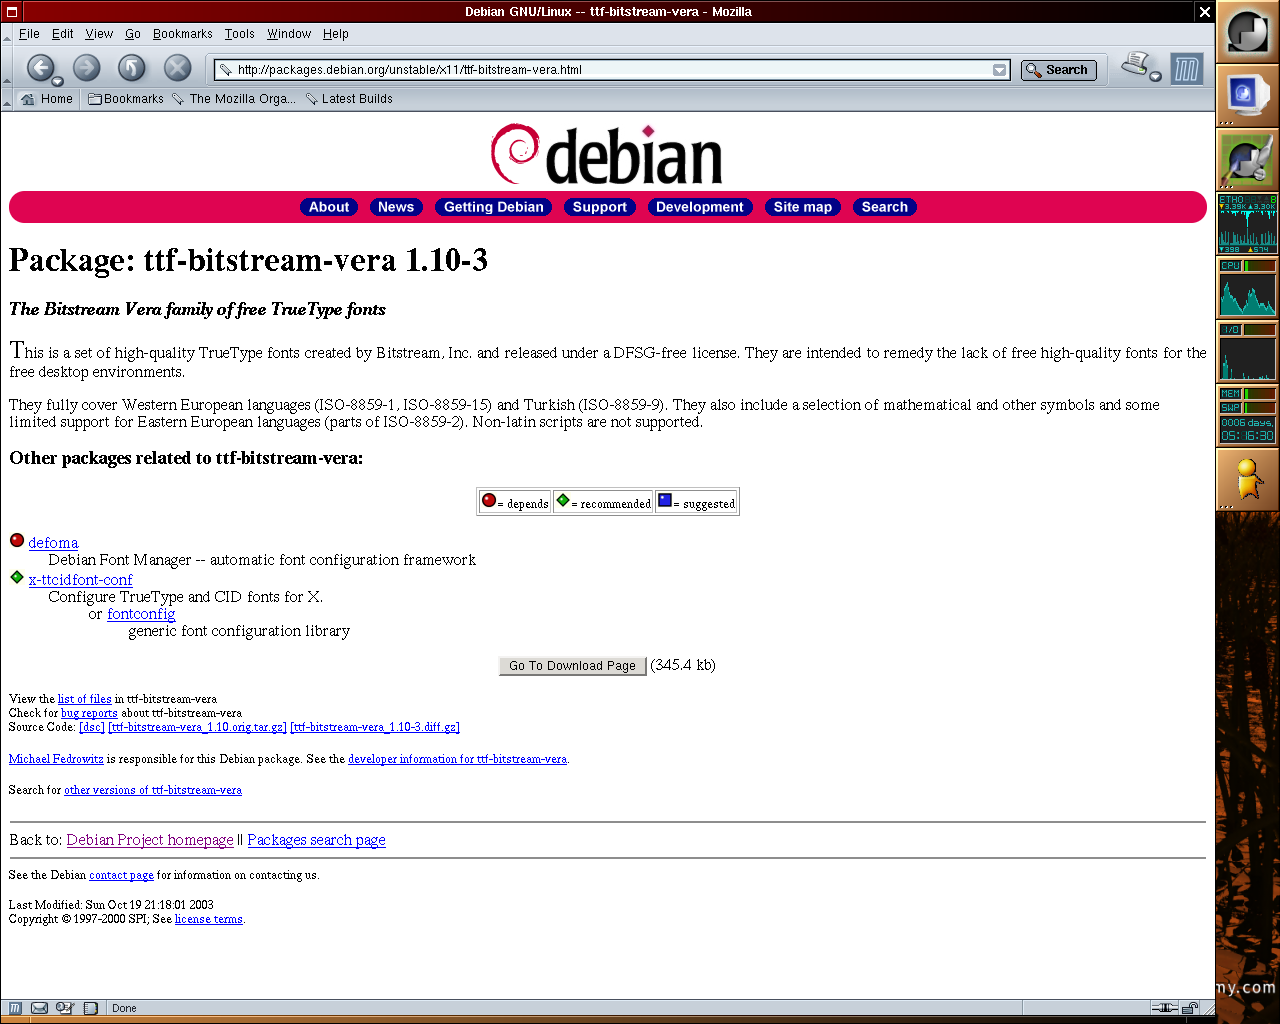Click Getting Debian in the nav bar

click(x=494, y=207)
